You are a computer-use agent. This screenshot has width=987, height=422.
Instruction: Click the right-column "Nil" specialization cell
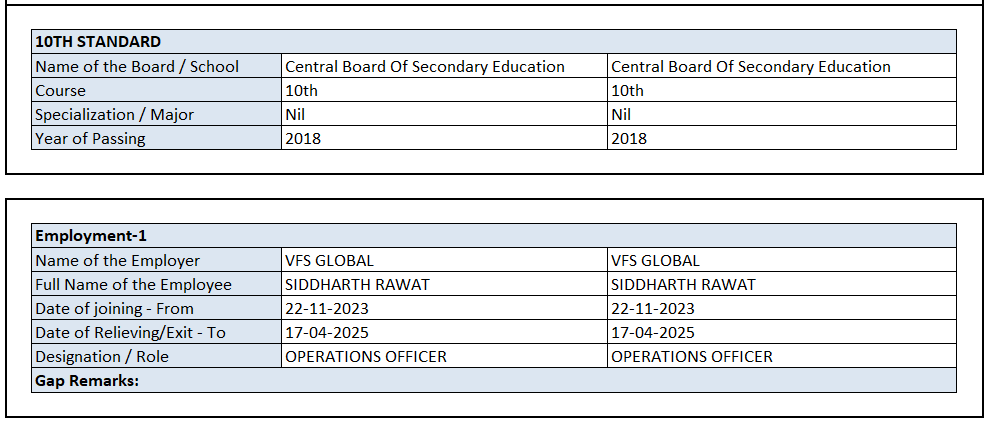[x=621, y=114]
